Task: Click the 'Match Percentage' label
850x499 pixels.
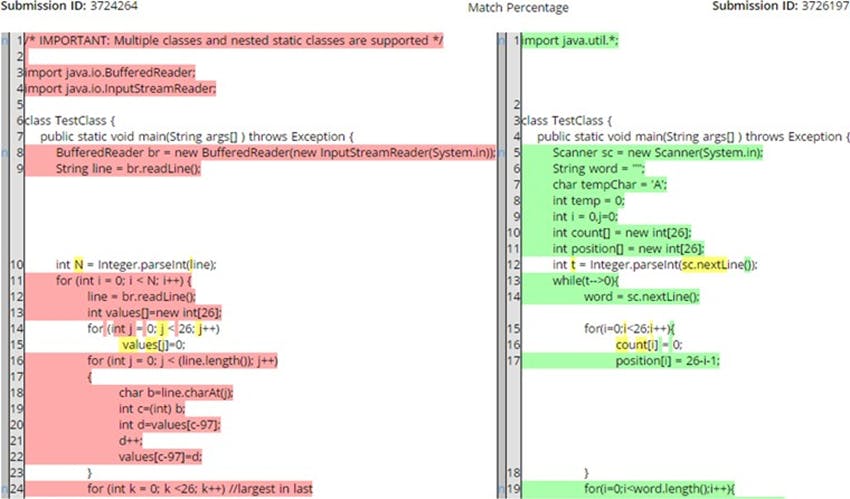Action: click(518, 8)
